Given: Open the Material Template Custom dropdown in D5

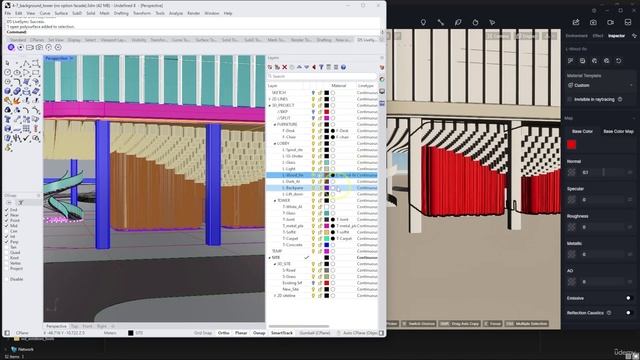Looking at the screenshot, I should [x=600, y=85].
